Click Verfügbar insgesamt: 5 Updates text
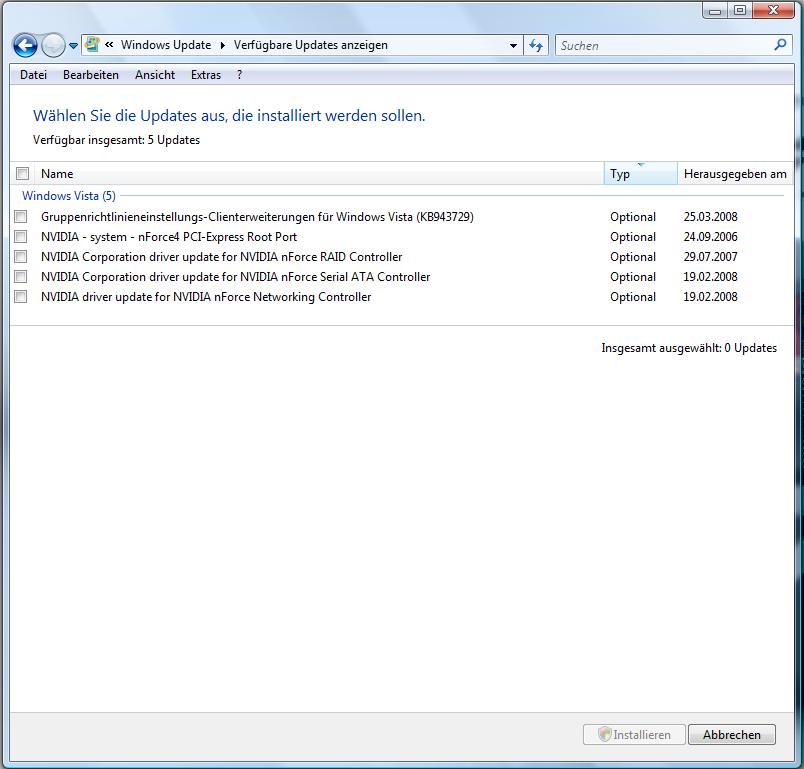 pyautogui.click(x=116, y=140)
